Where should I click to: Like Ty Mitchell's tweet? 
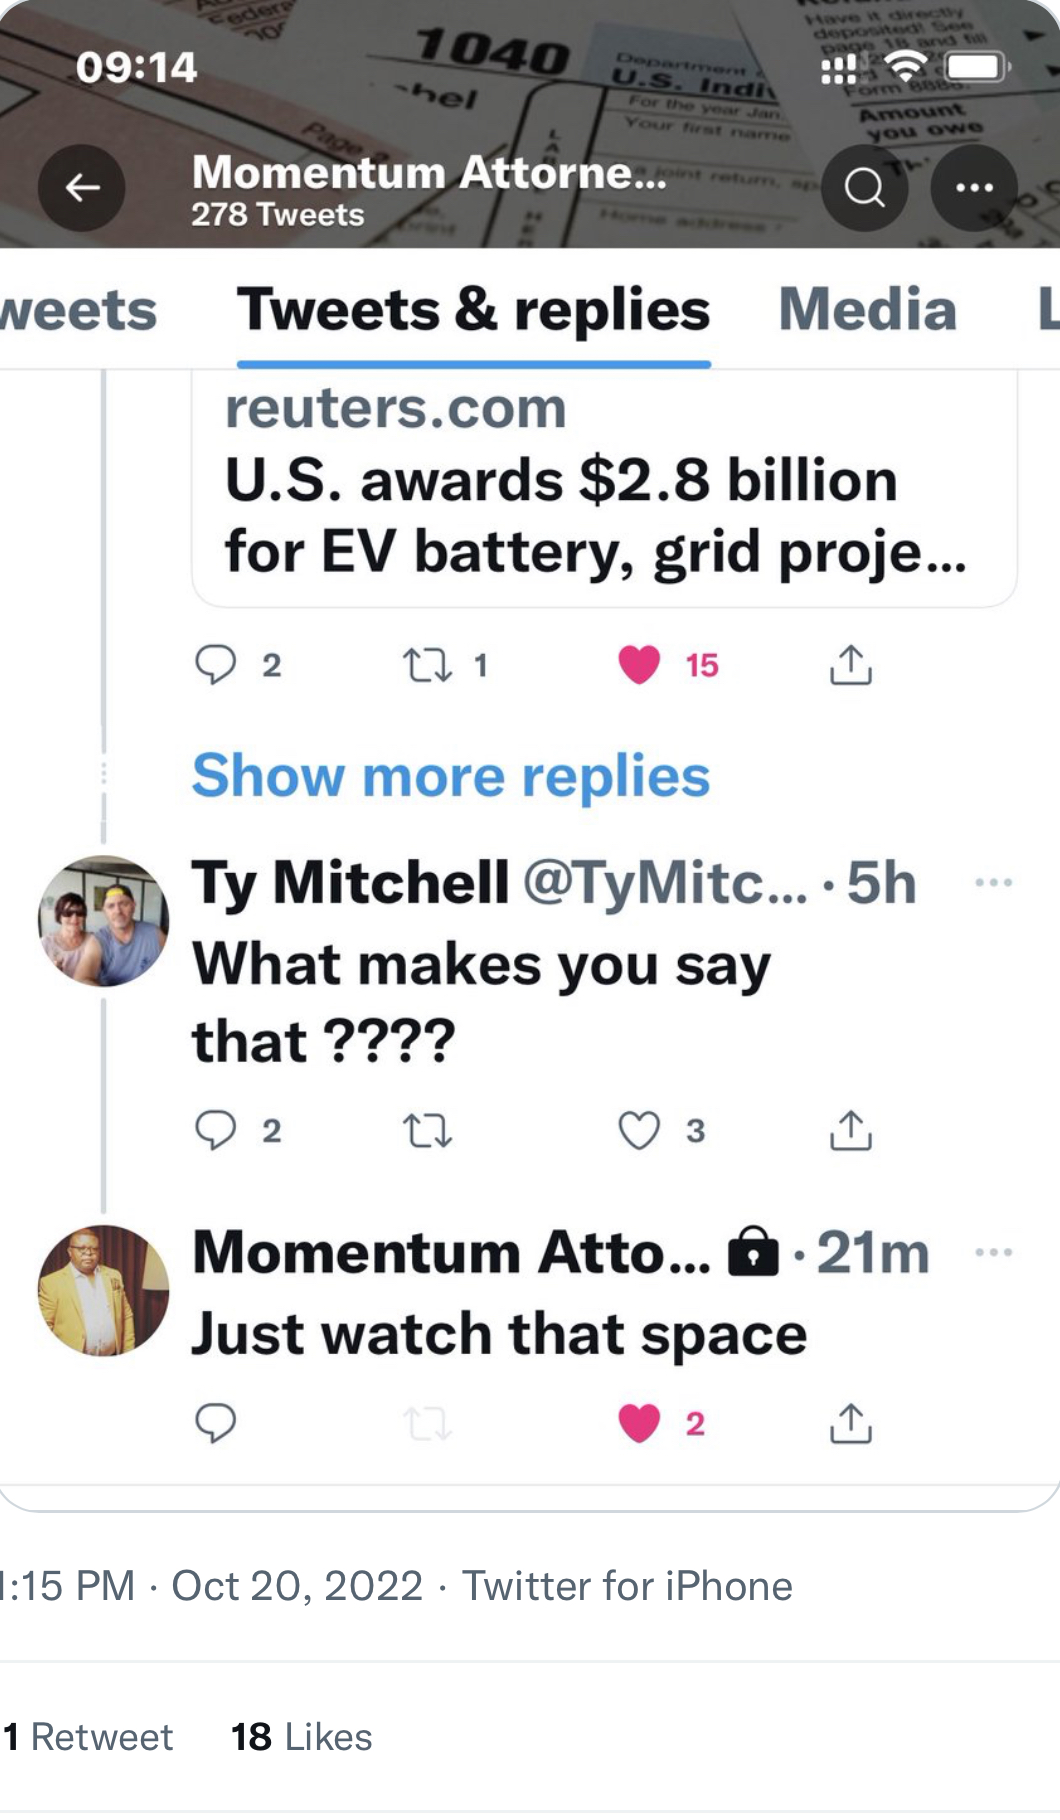pos(640,1131)
